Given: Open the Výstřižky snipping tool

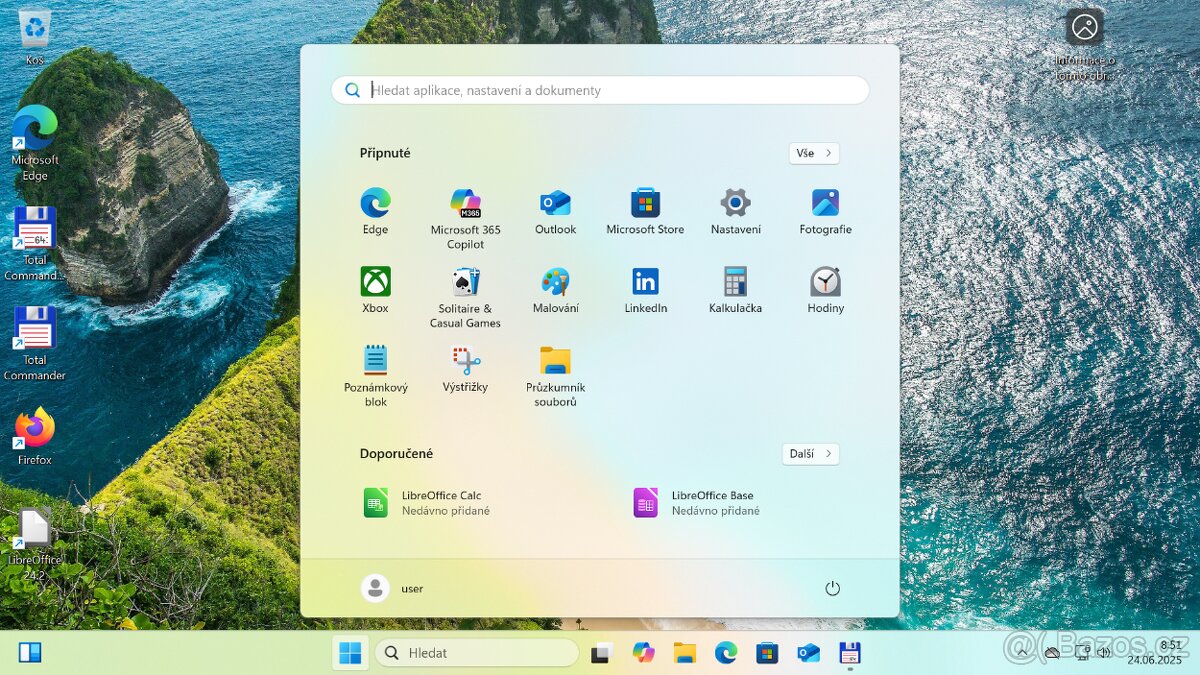Looking at the screenshot, I should (464, 363).
